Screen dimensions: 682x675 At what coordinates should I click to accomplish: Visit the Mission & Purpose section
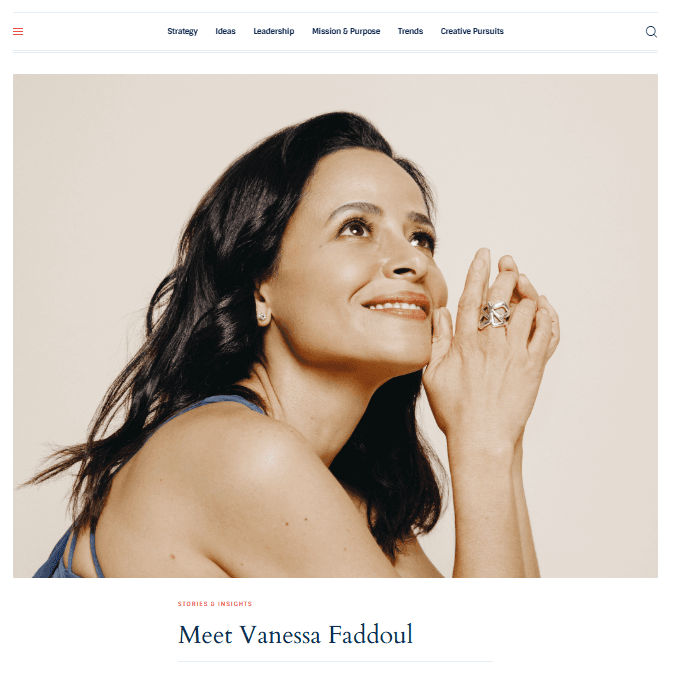pos(346,31)
